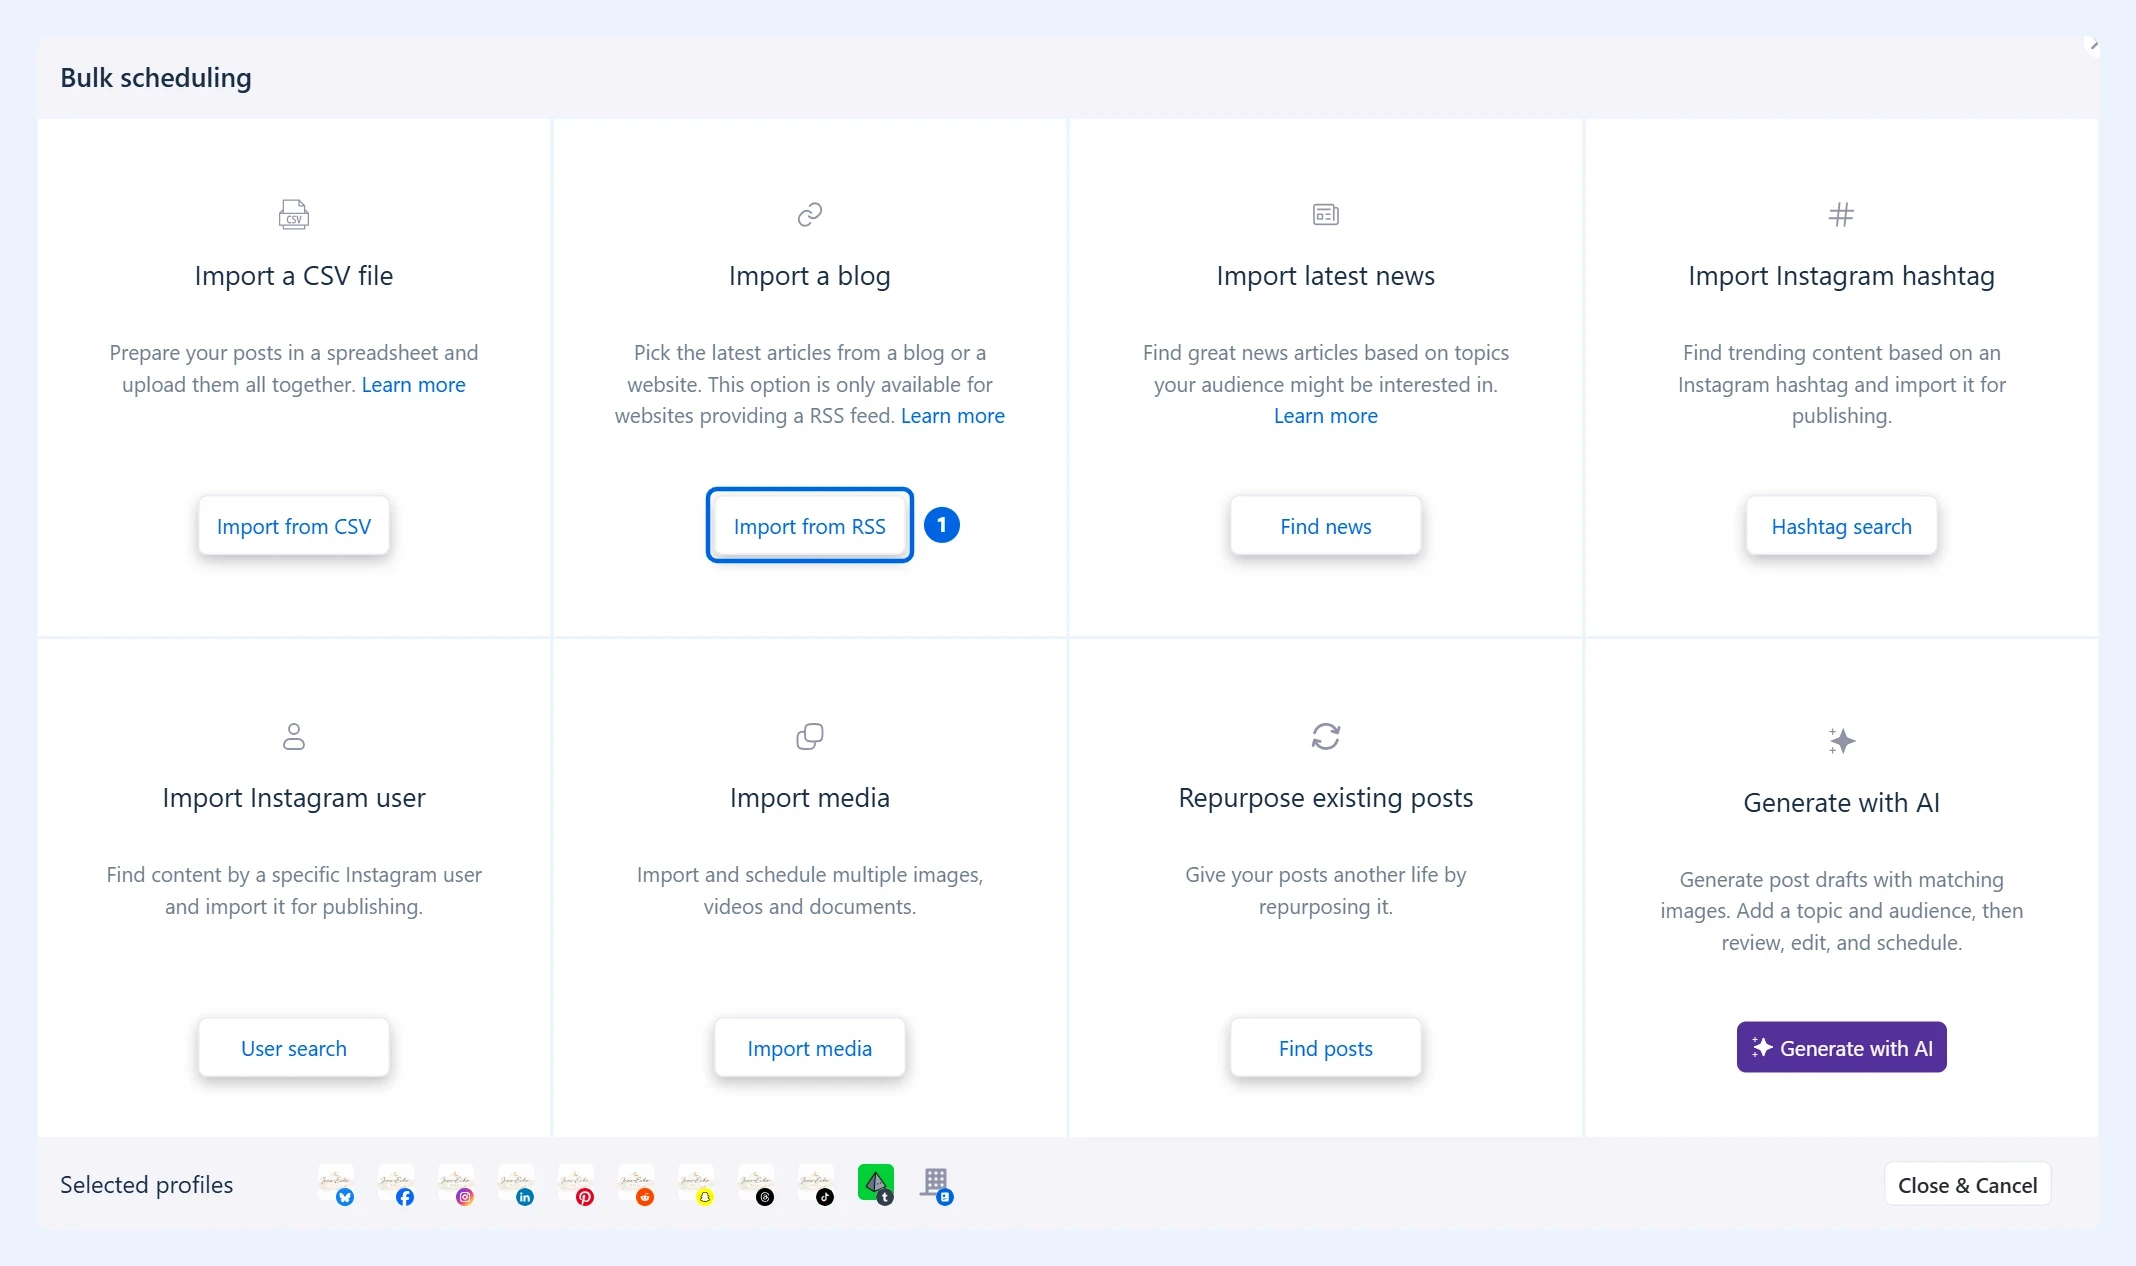
Task: Click the "Repurpose existing posts" heading
Action: (1326, 798)
